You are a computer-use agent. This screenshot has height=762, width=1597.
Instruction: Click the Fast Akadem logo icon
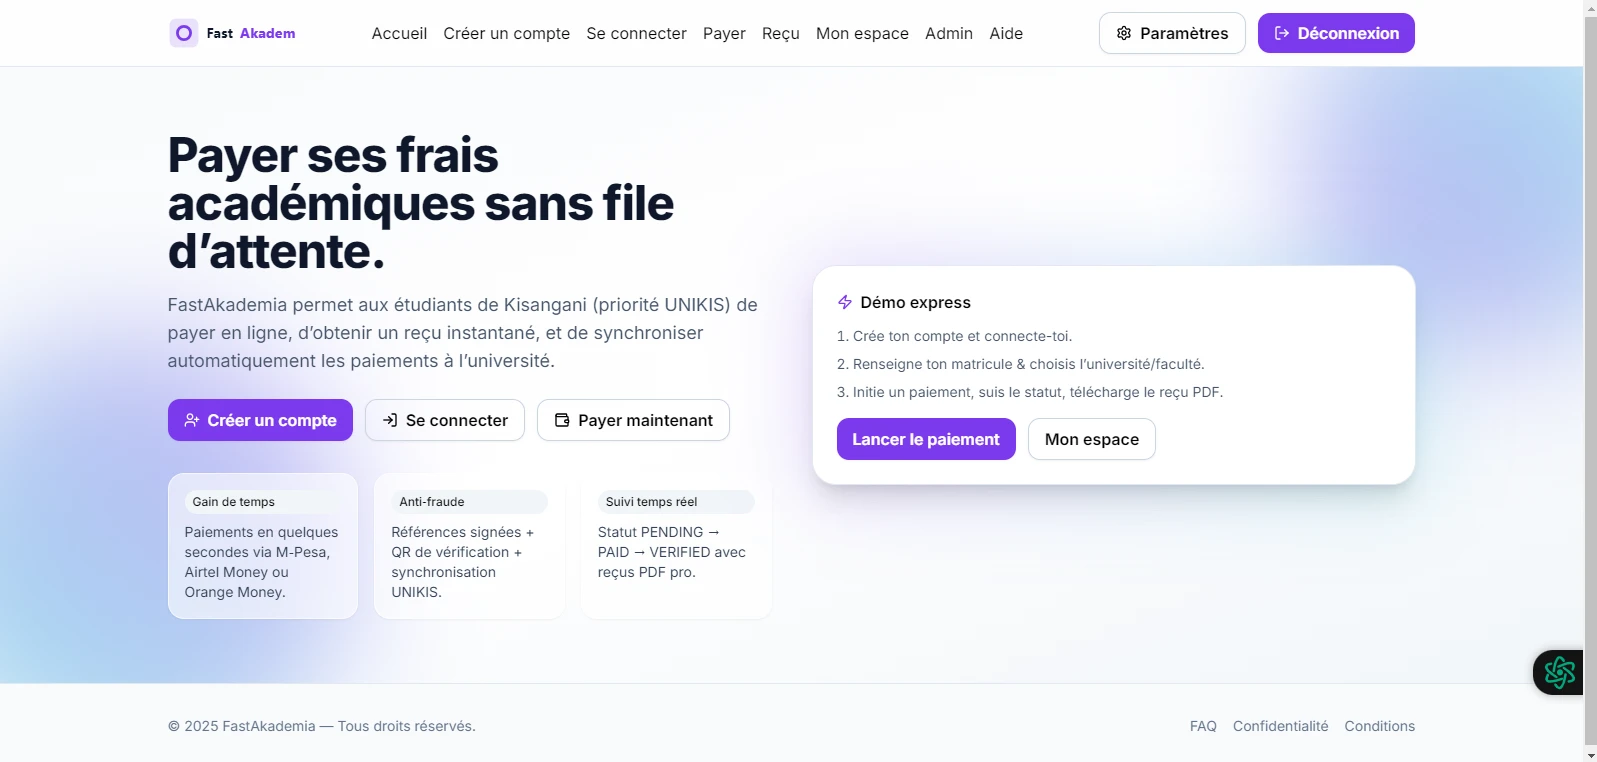184,33
